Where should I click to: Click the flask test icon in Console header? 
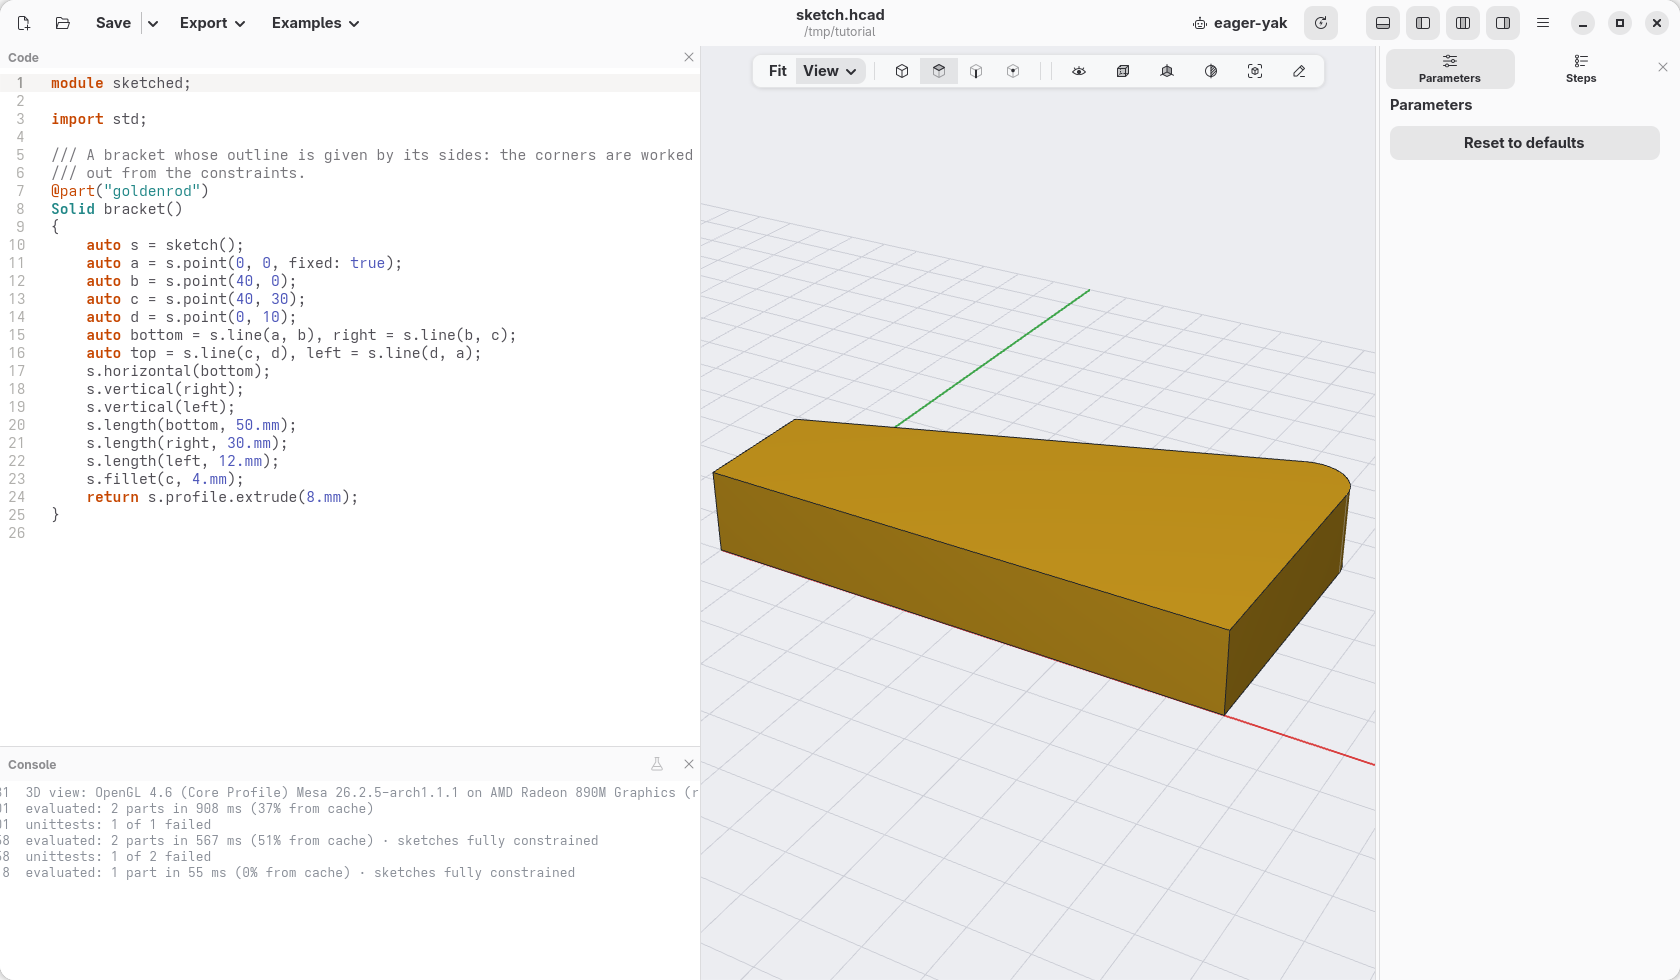pos(657,764)
